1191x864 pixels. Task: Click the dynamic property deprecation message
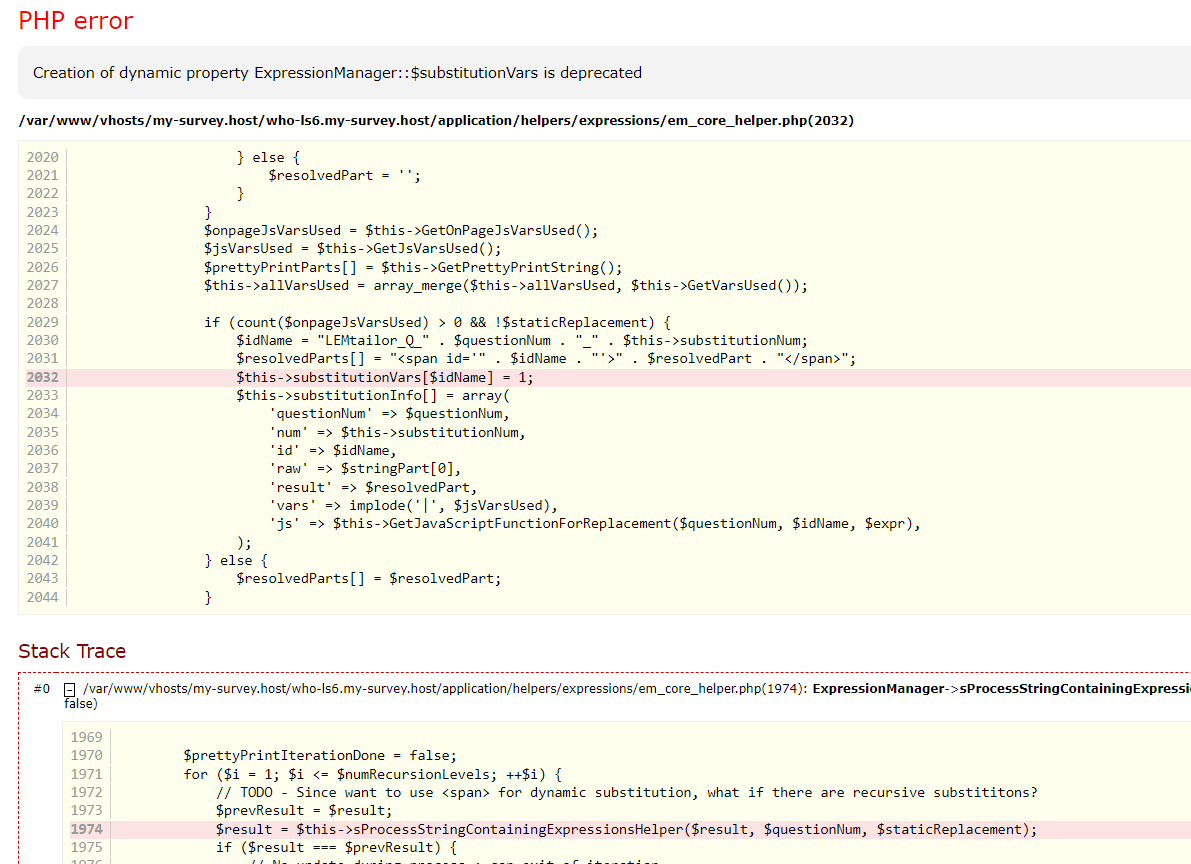click(x=337, y=73)
